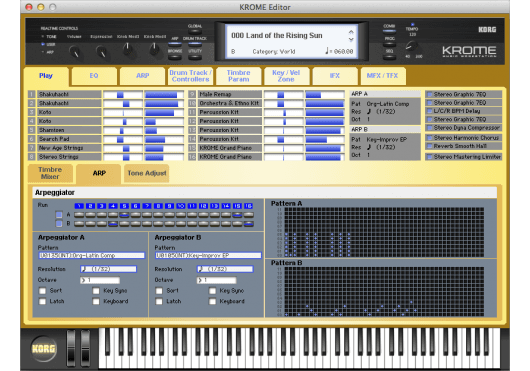Enable Latch for Arpeggiator A
Viewport: 530px width, 371px height.
coord(43,301)
